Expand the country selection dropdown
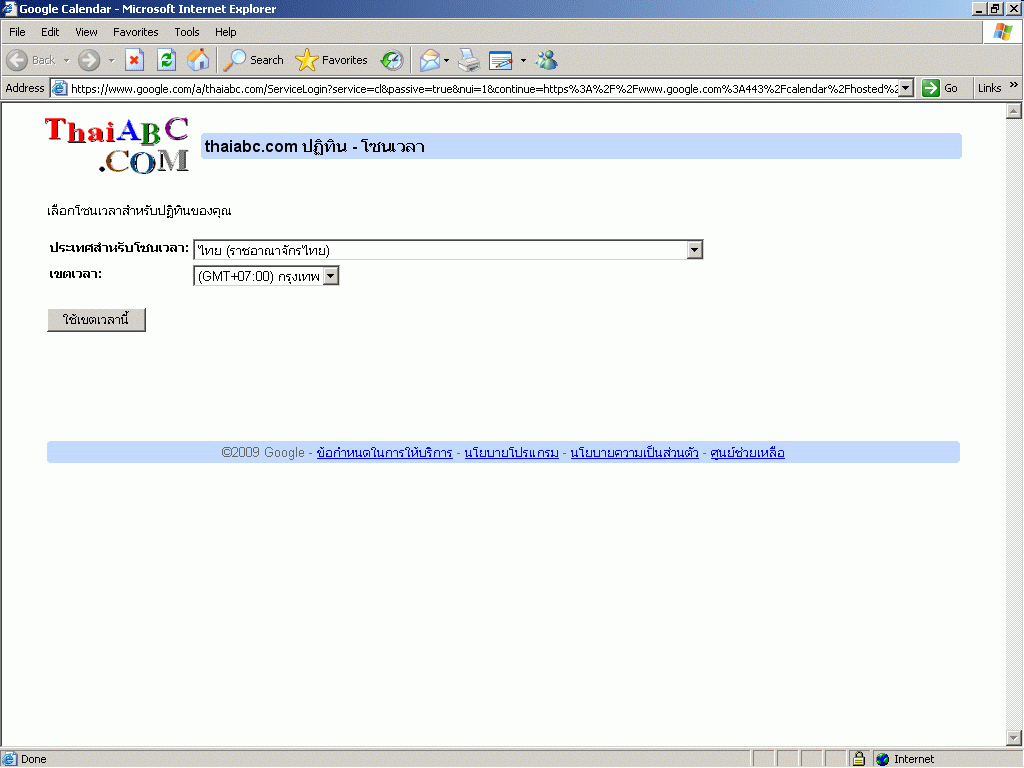 click(694, 250)
